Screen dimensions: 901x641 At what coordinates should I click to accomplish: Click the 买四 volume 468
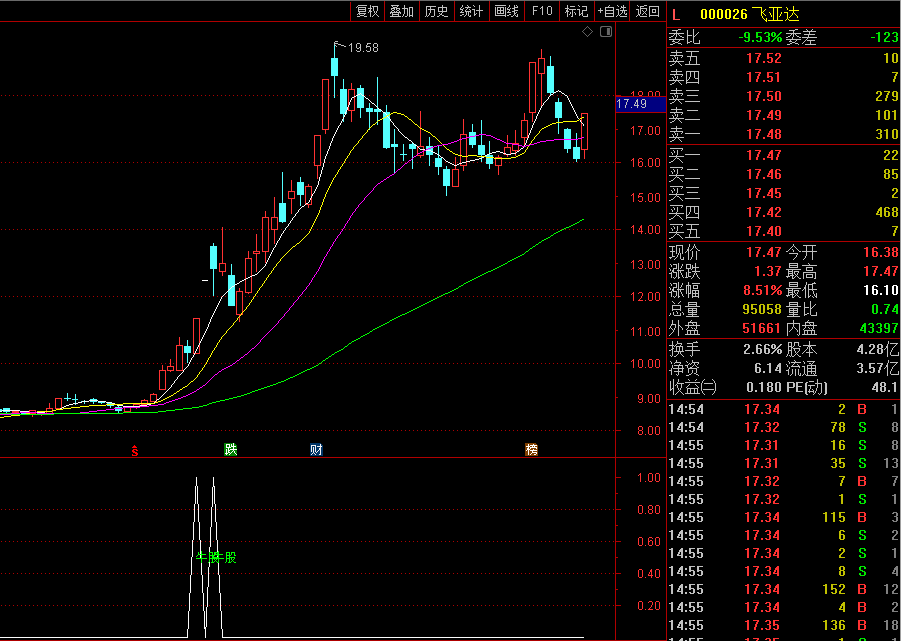(887, 213)
